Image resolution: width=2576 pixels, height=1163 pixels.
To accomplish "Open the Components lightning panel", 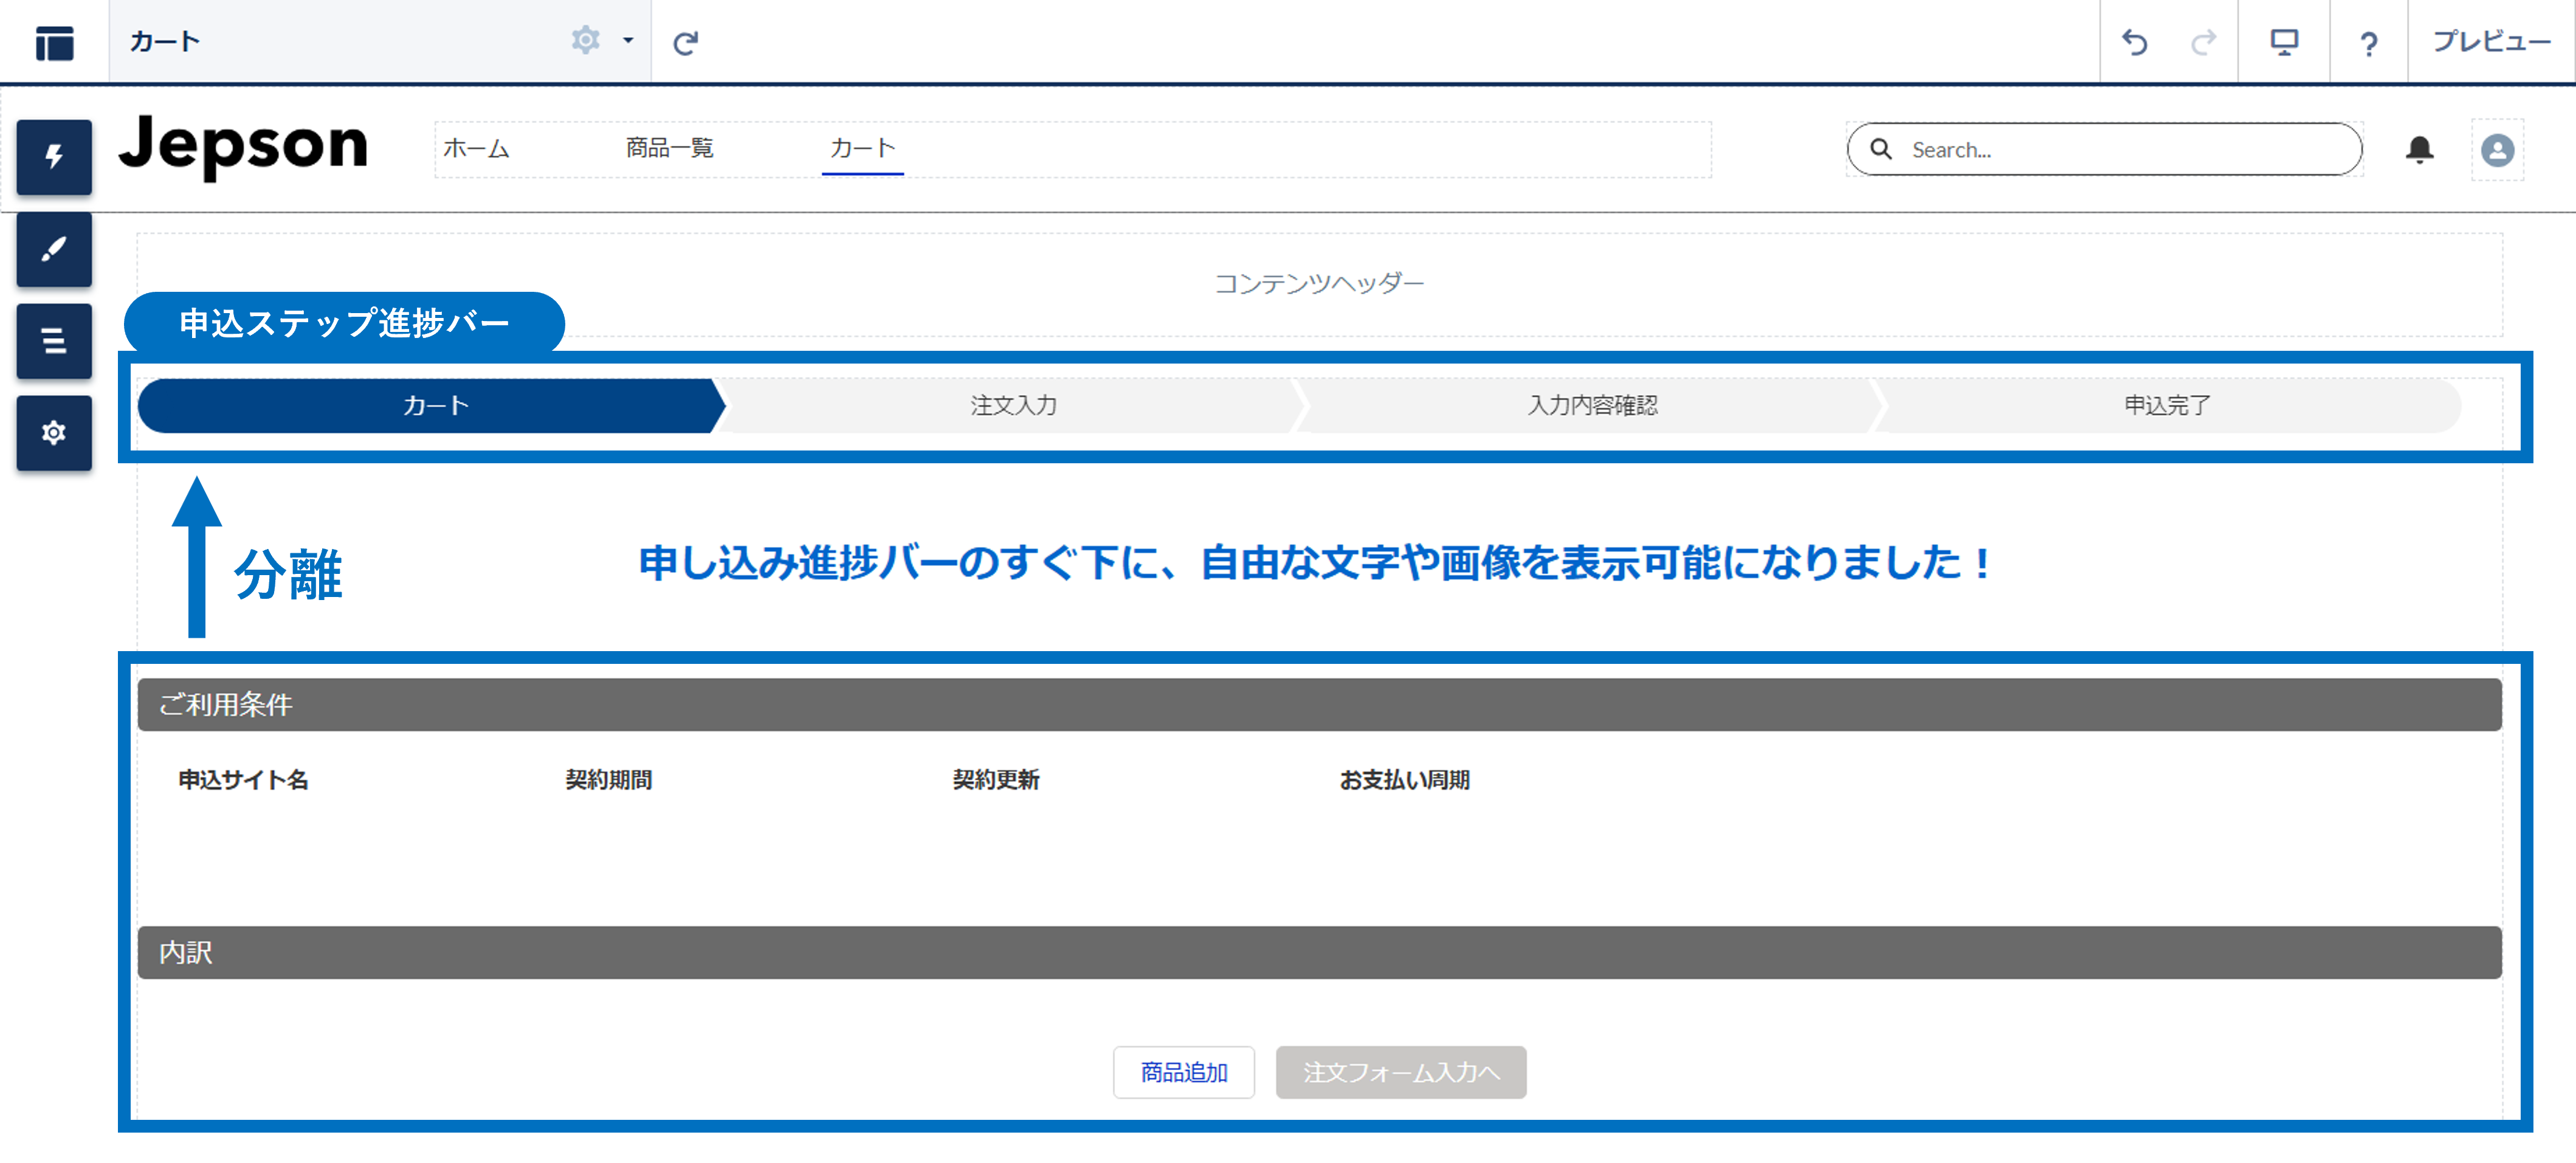I will (54, 157).
